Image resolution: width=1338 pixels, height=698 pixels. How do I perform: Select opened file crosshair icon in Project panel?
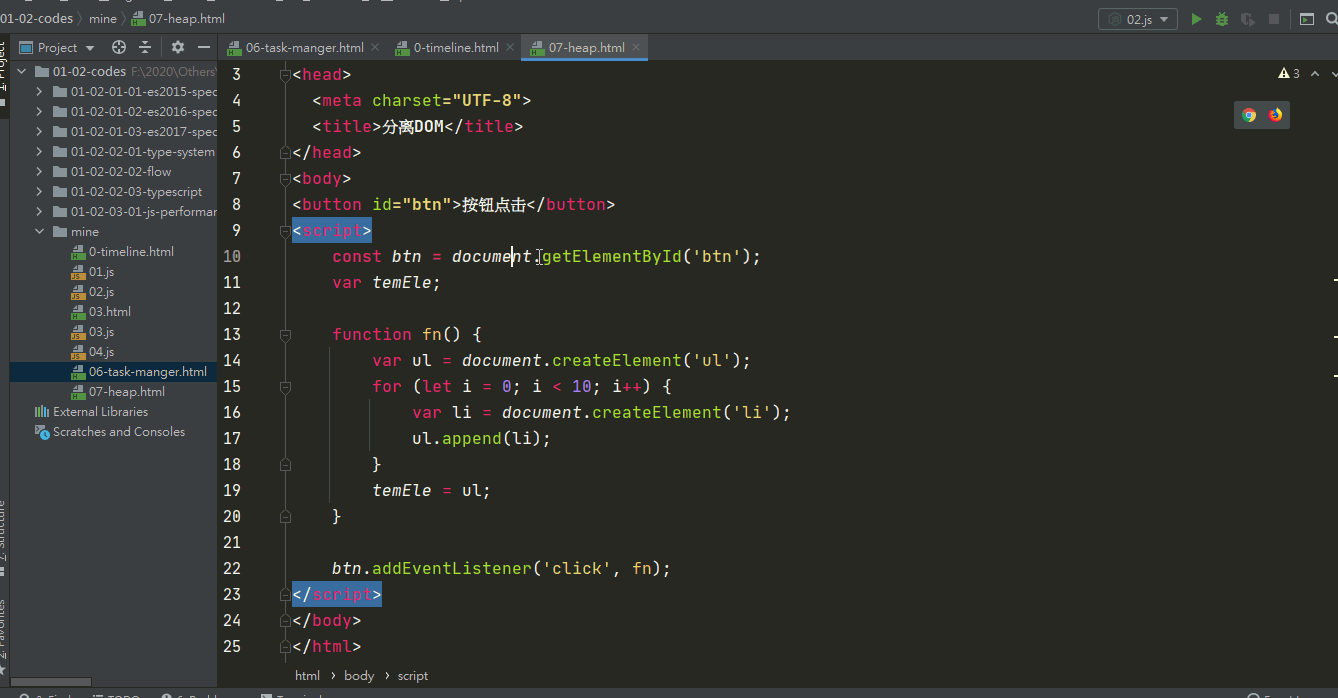[119, 47]
